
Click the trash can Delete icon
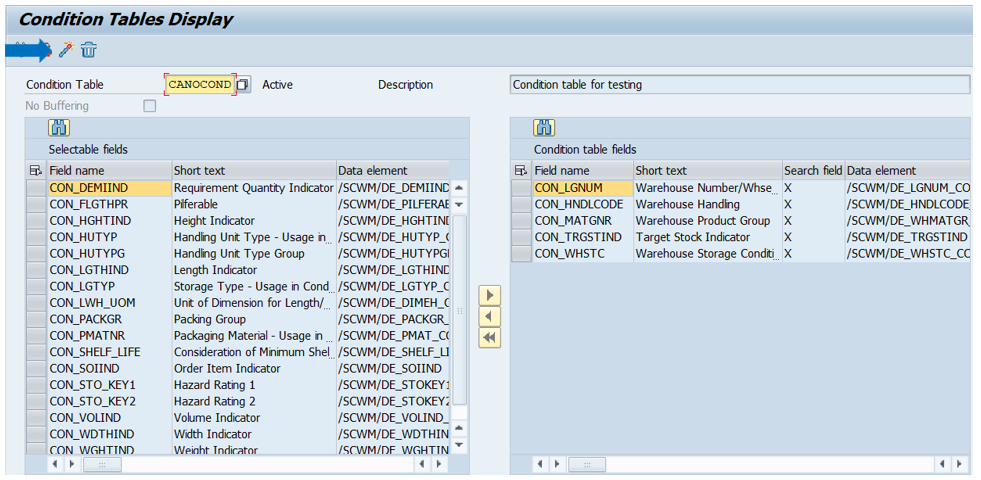pos(89,50)
